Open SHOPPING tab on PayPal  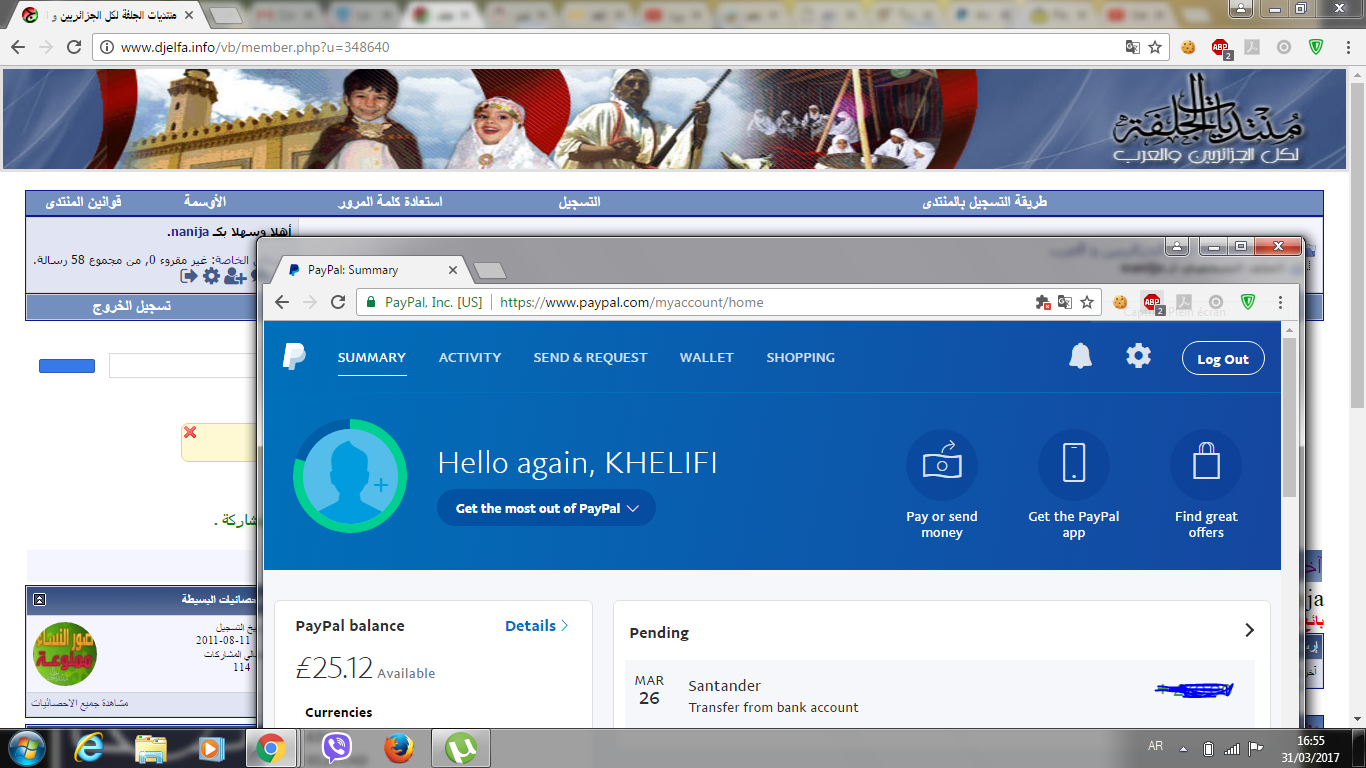(x=800, y=357)
